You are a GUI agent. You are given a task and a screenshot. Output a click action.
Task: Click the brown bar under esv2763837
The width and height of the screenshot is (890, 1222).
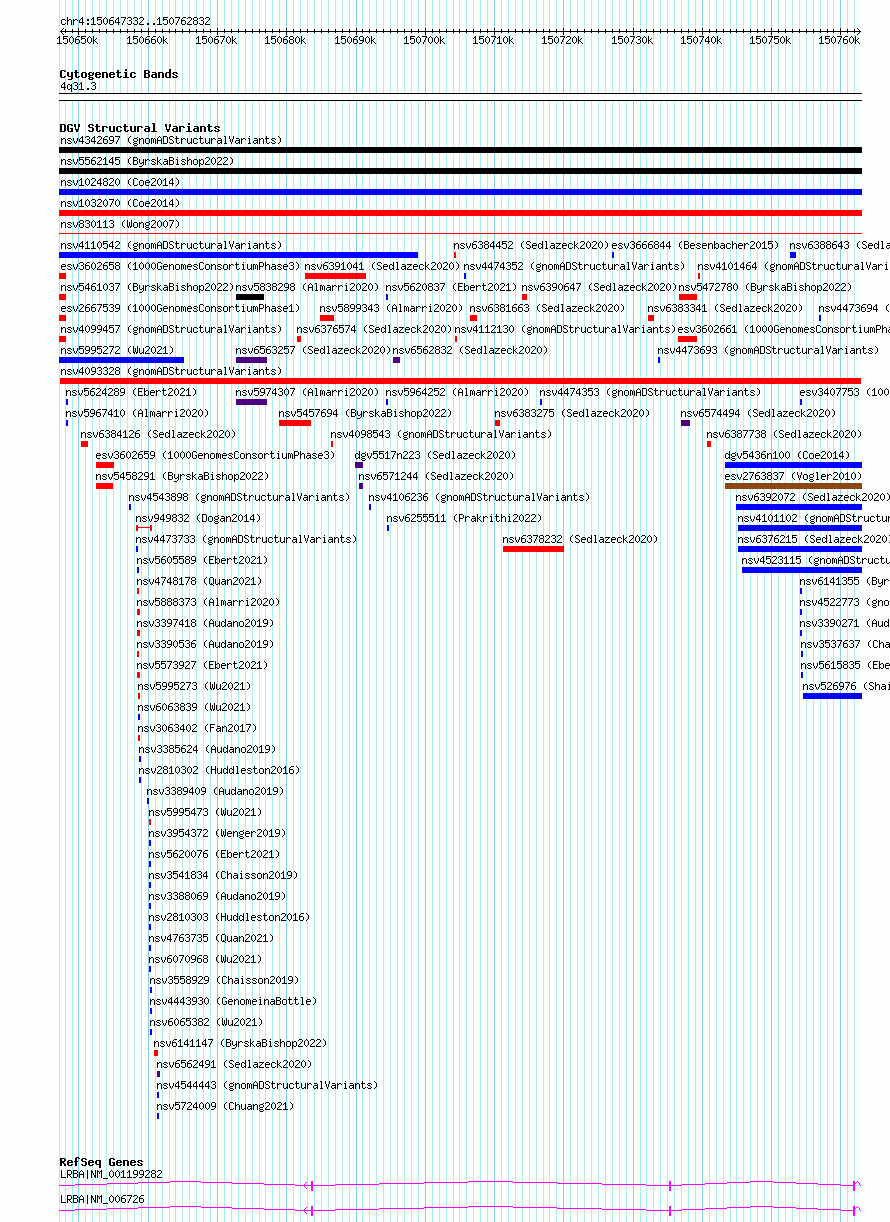click(793, 486)
